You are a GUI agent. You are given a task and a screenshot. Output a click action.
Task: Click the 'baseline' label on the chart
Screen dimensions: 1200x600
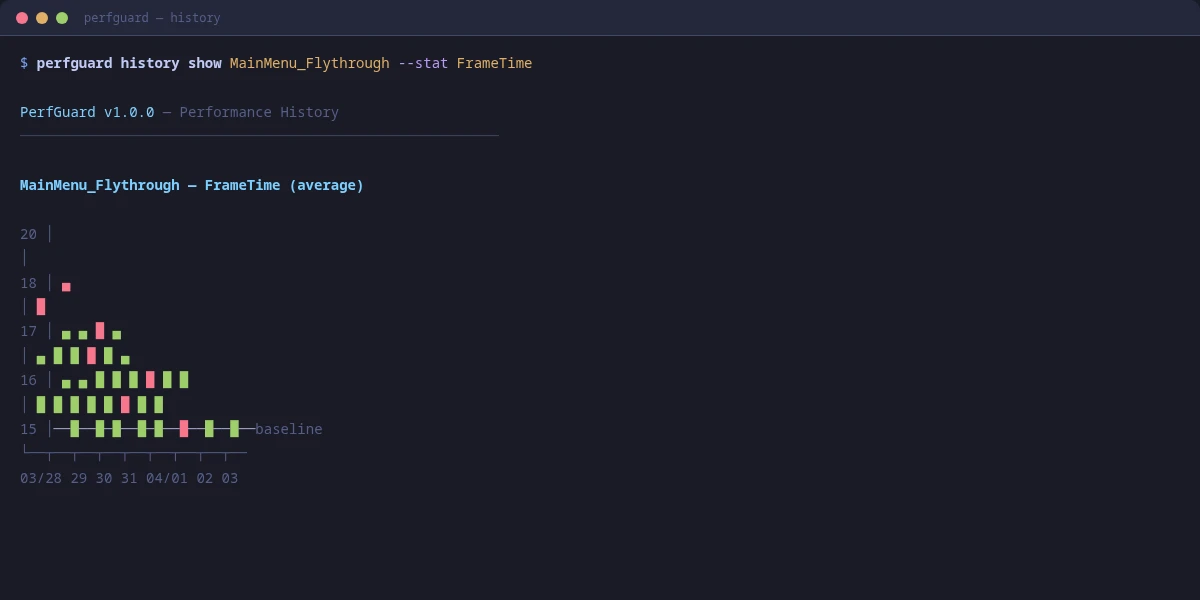(288, 429)
